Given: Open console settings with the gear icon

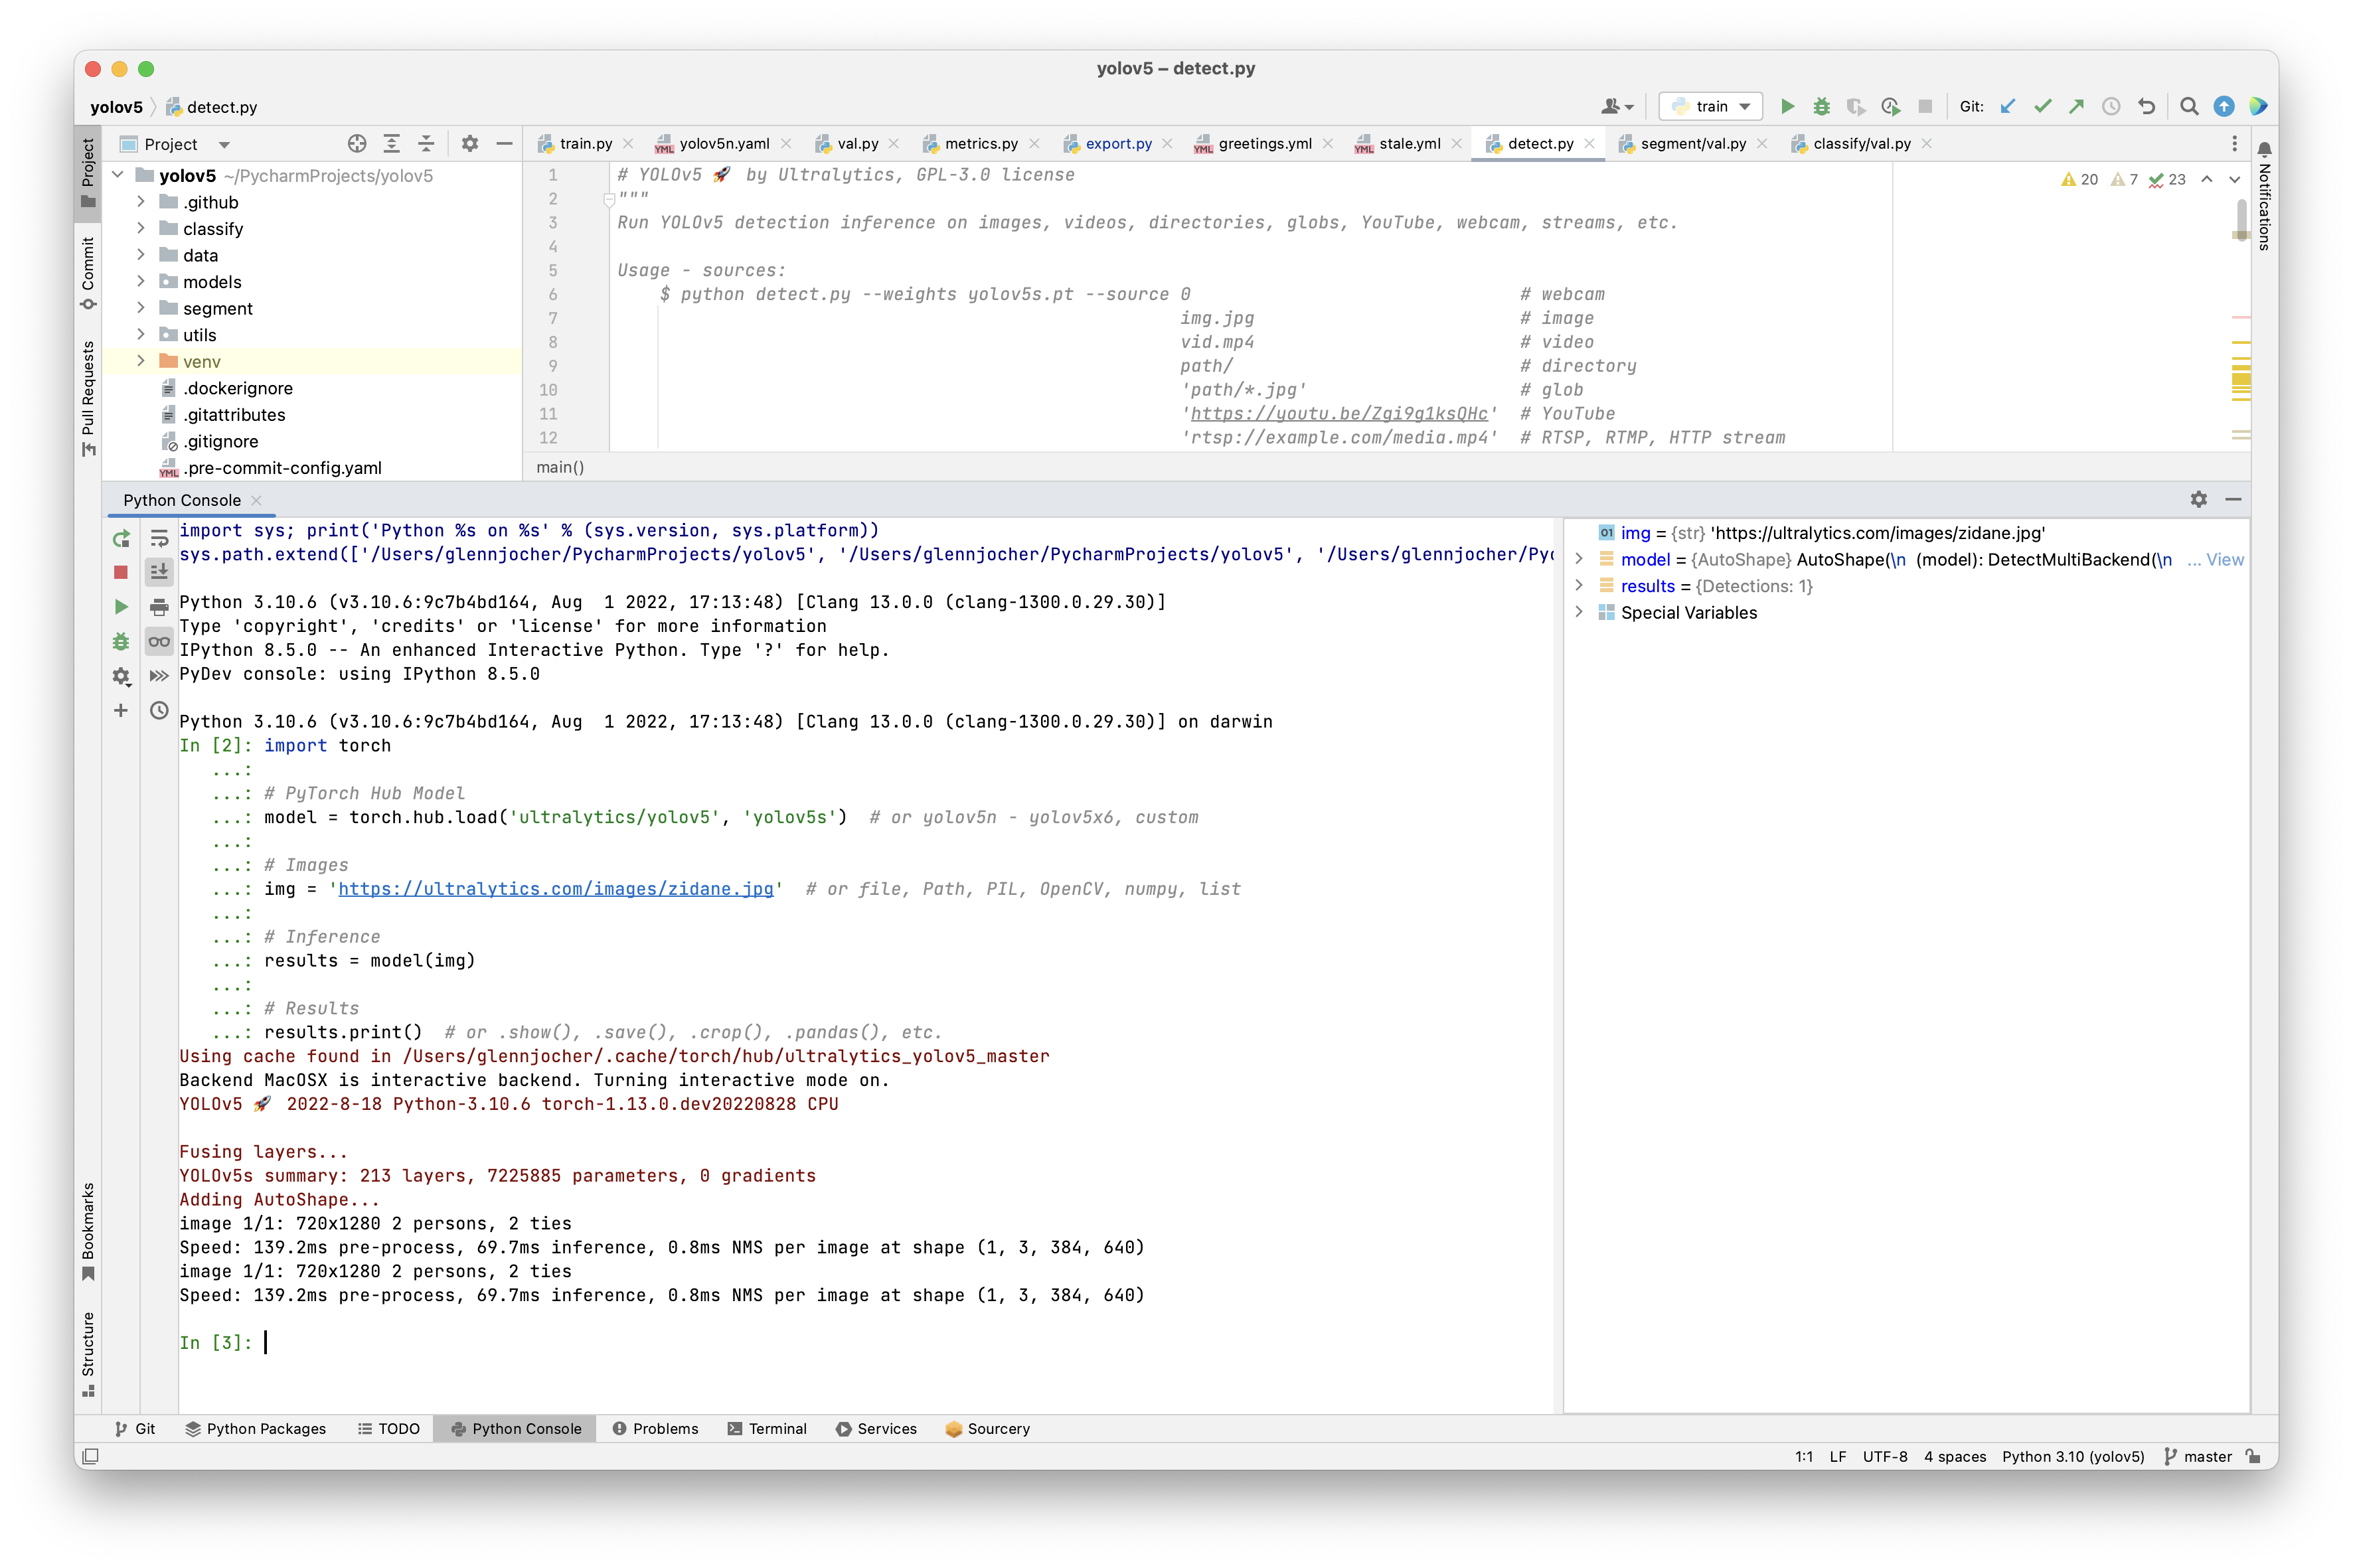Looking at the screenshot, I should pyautogui.click(x=121, y=677).
